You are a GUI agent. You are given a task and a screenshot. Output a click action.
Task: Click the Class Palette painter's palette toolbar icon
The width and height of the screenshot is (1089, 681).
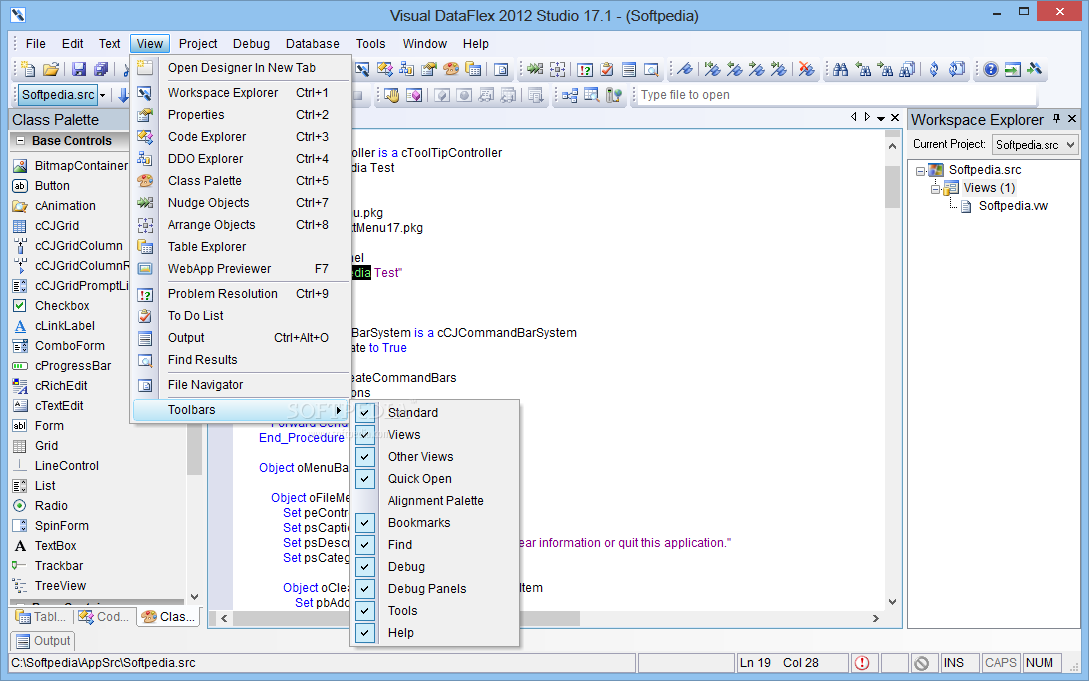[451, 69]
